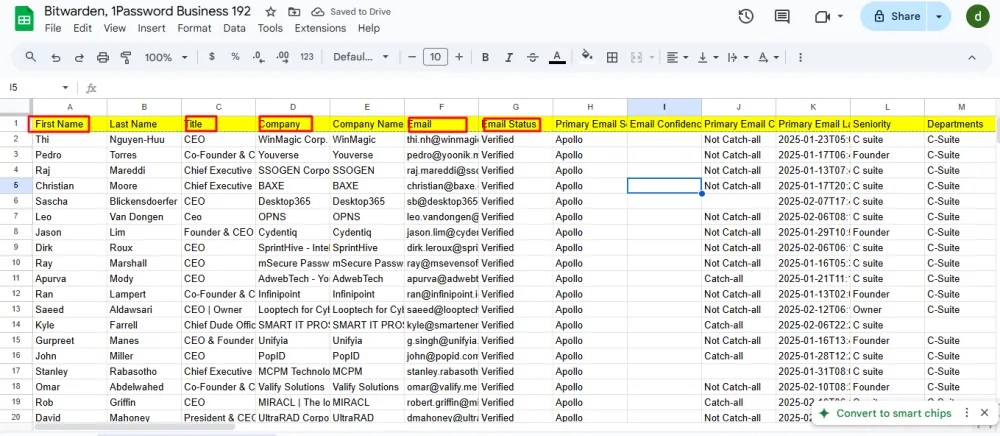Open the Format menu
This screenshot has width=1000, height=436.
[x=195, y=28]
